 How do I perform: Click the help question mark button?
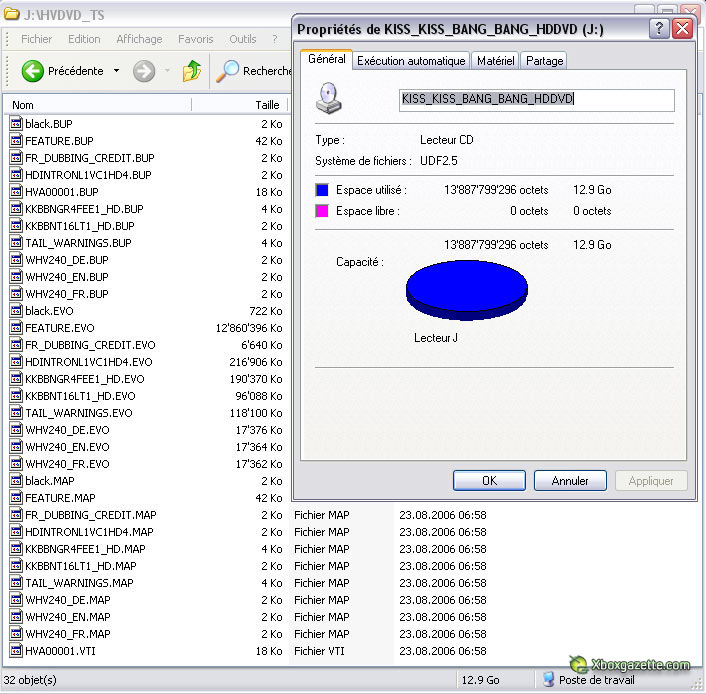(x=659, y=28)
